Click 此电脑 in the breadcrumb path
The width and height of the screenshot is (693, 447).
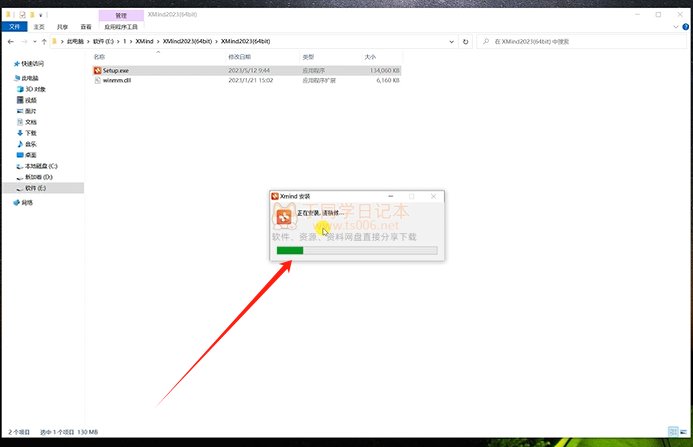tap(75, 42)
